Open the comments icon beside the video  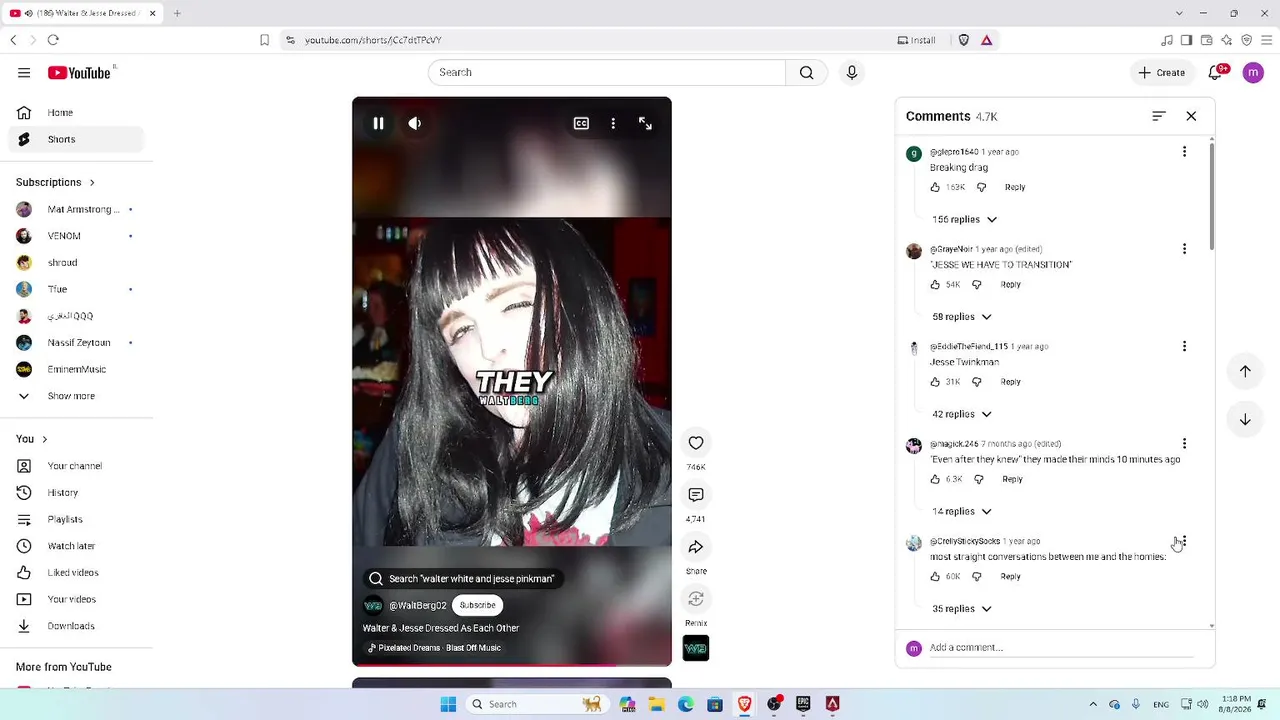point(696,495)
